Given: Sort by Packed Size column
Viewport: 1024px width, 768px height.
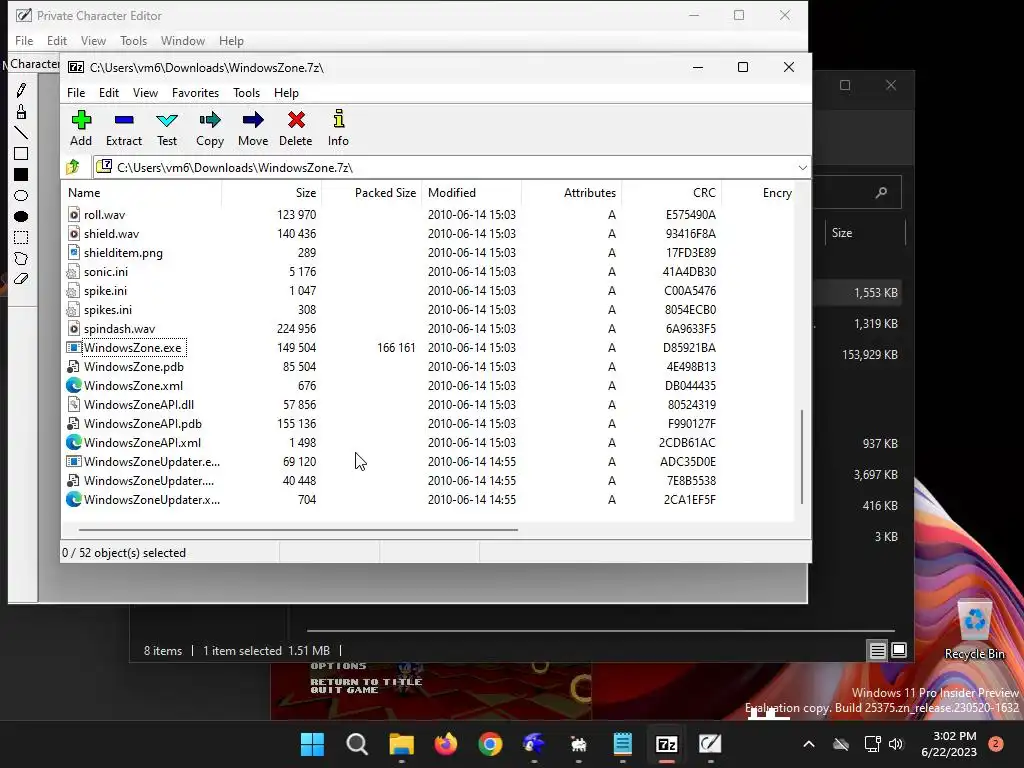Looking at the screenshot, I should pyautogui.click(x=372, y=193).
